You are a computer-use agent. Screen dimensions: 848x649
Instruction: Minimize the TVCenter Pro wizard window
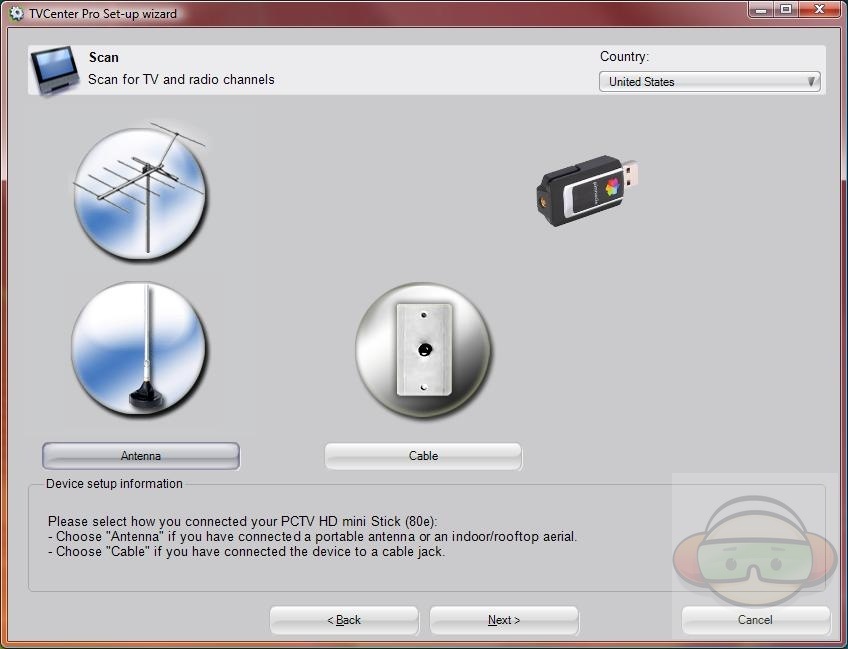coord(760,9)
